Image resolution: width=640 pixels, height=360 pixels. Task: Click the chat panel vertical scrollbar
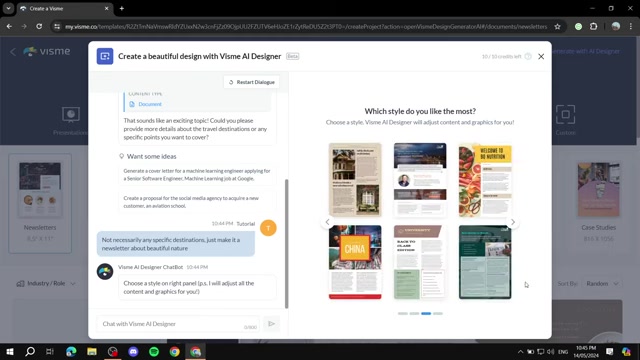point(287,244)
